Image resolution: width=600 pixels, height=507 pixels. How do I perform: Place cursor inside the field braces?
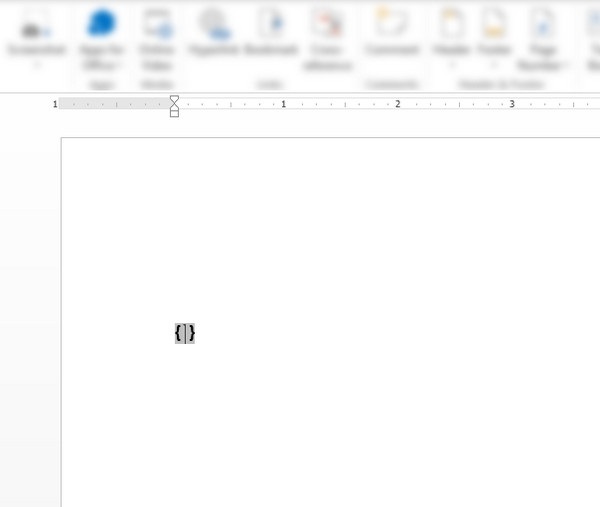click(185, 333)
